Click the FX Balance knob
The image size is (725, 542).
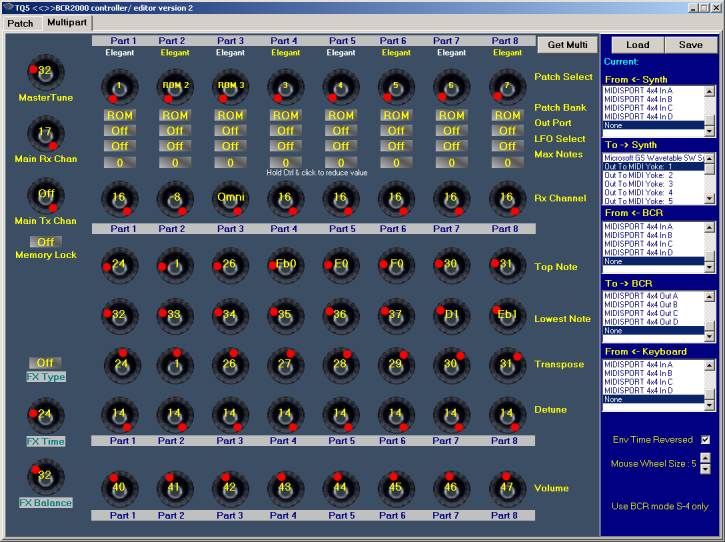click(x=45, y=476)
